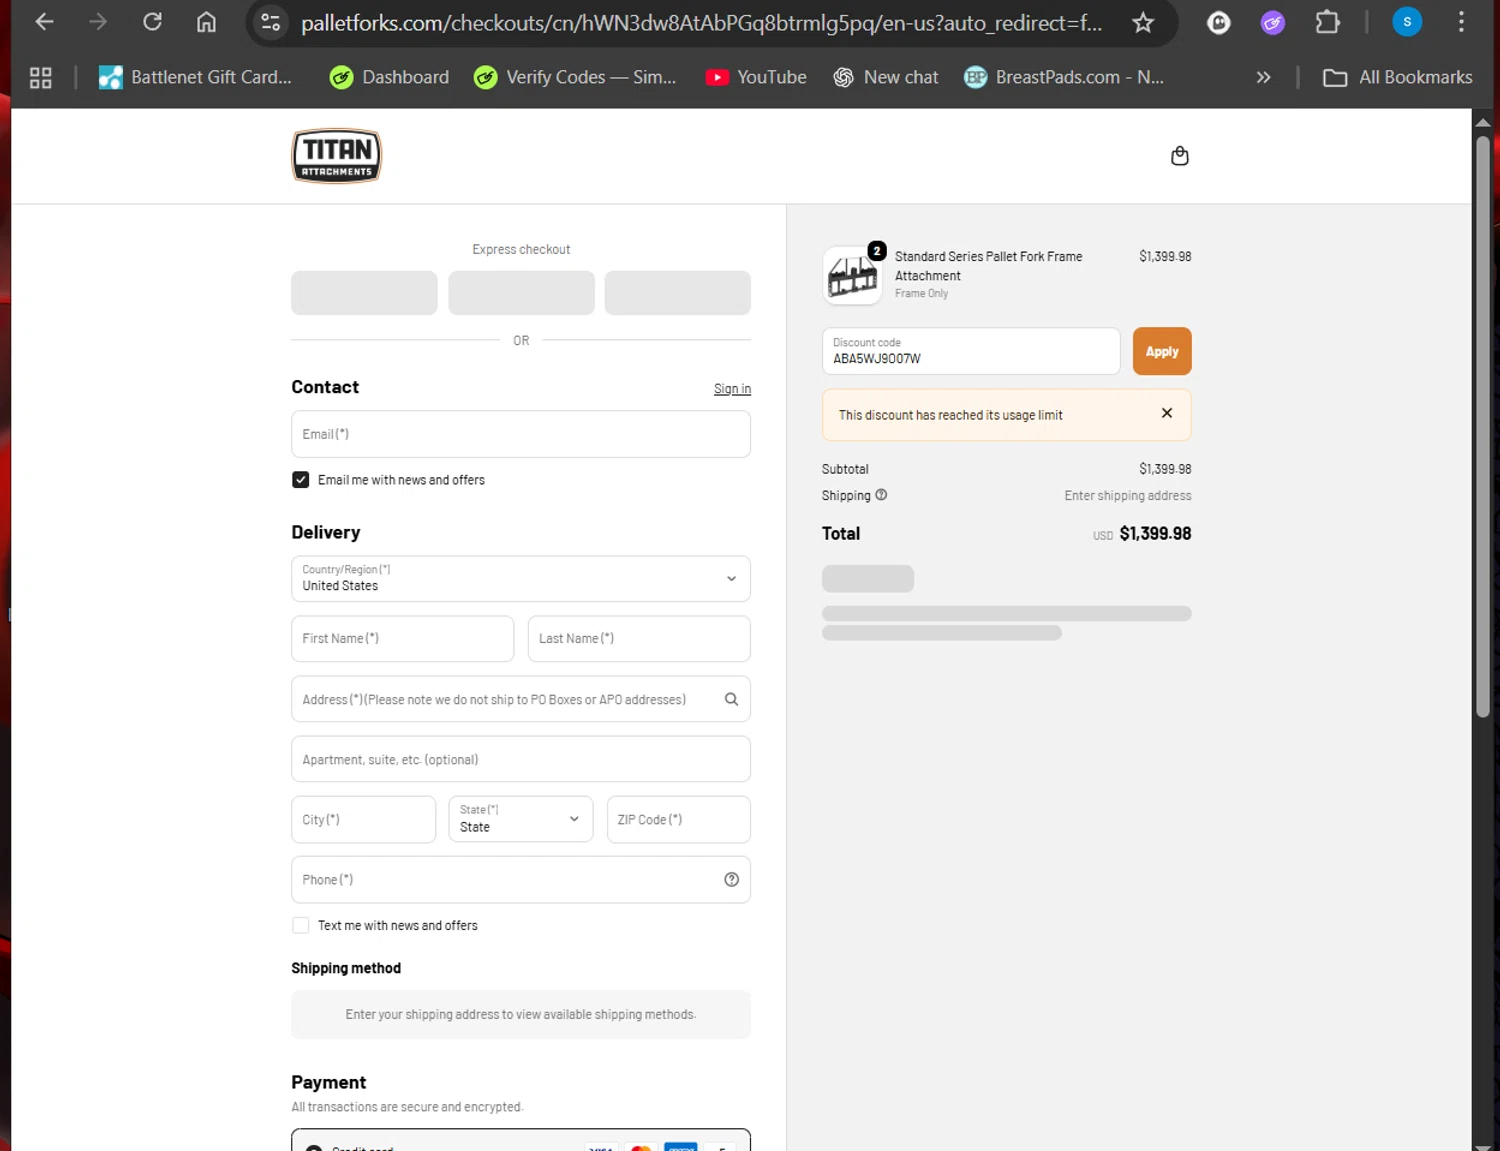Focus the Last Name field

pyautogui.click(x=639, y=638)
